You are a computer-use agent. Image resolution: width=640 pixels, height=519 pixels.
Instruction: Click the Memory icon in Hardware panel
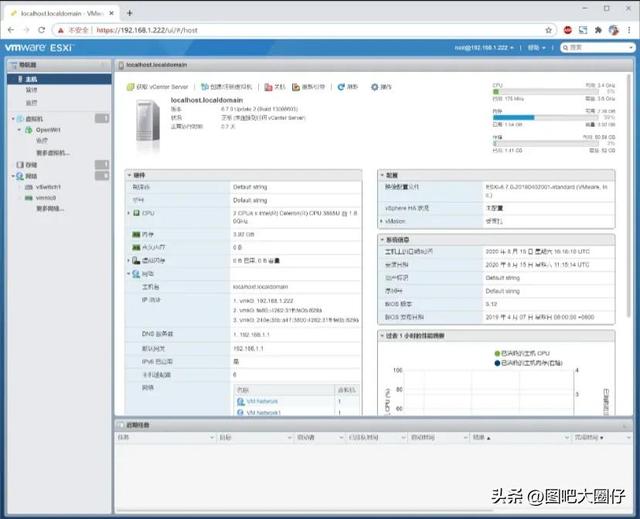pos(136,234)
